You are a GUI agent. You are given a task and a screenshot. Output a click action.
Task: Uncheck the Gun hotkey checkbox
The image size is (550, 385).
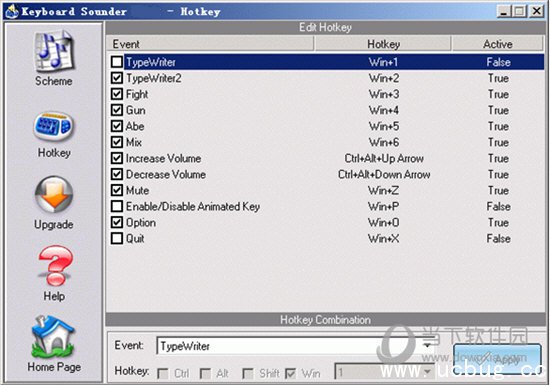pyautogui.click(x=116, y=110)
